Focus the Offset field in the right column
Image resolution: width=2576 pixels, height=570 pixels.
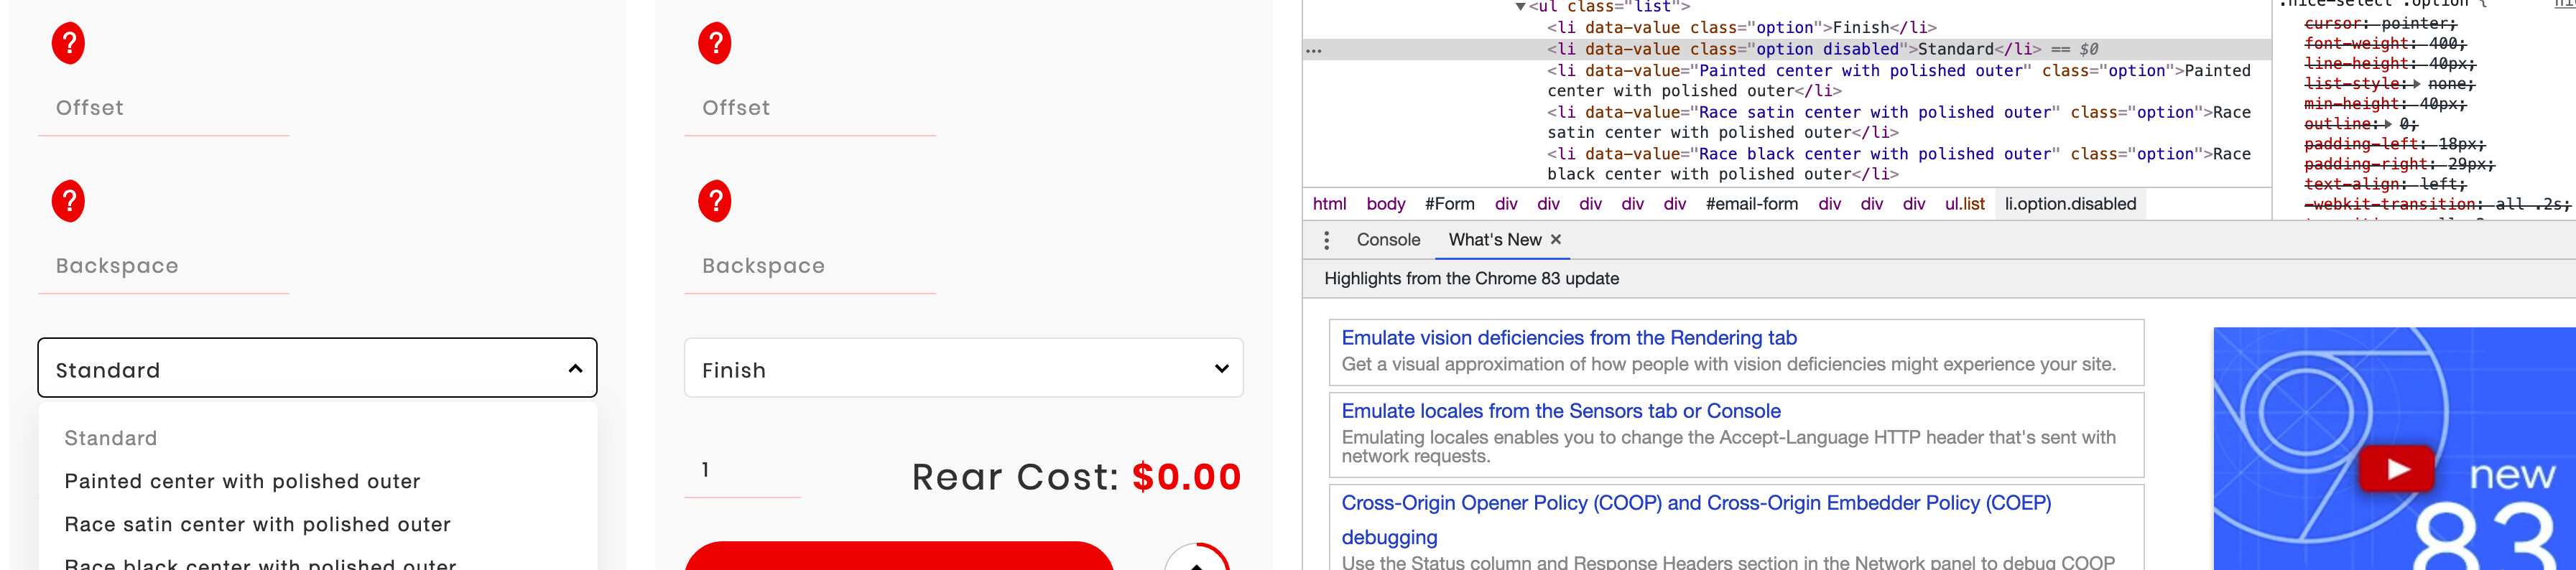[x=810, y=108]
